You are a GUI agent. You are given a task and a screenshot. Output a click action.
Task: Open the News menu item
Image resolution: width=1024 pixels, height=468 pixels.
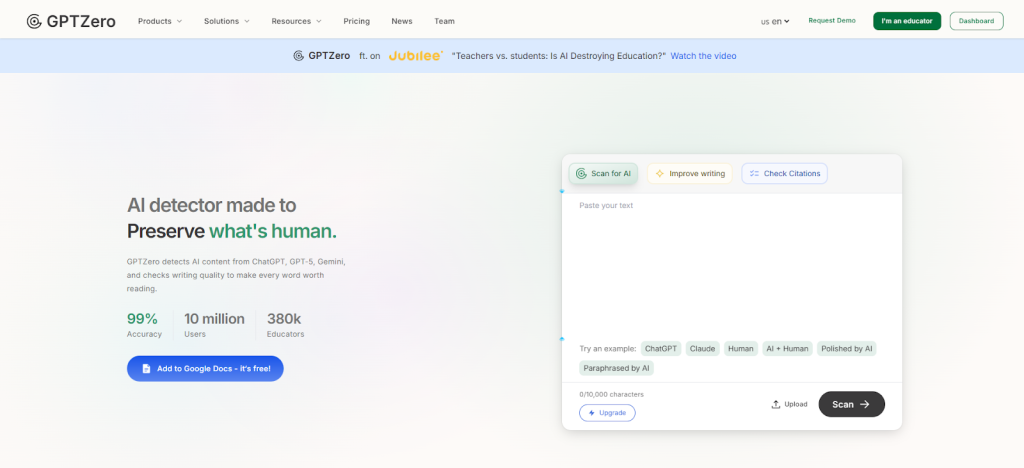click(402, 21)
